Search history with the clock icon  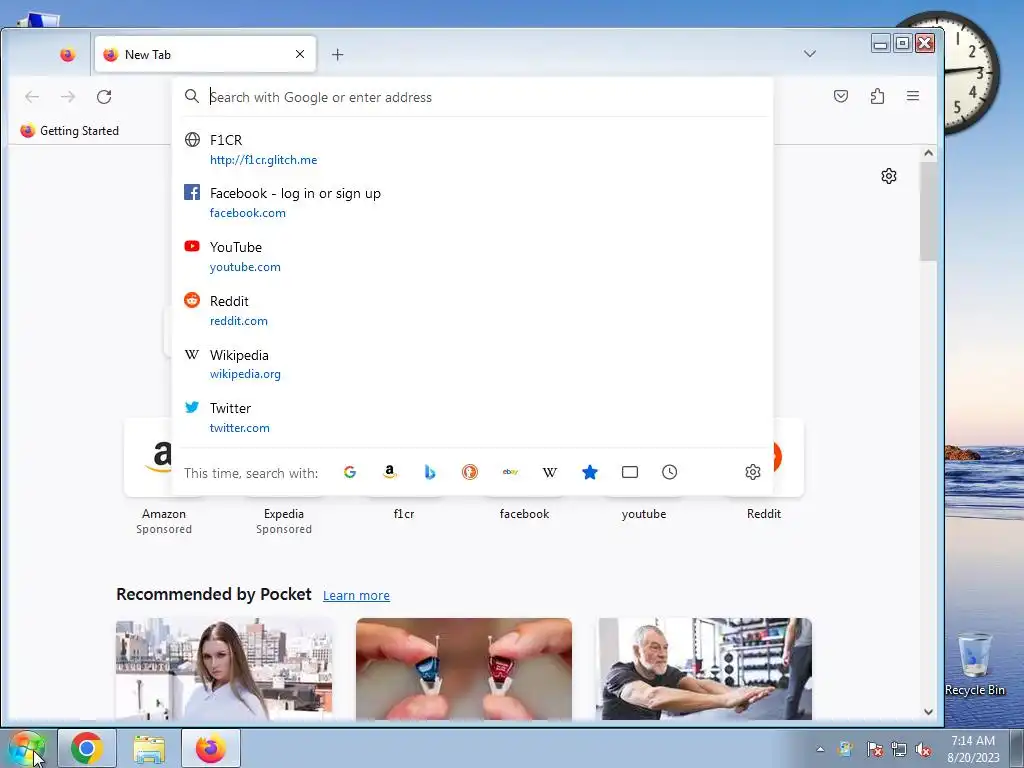[x=669, y=472]
